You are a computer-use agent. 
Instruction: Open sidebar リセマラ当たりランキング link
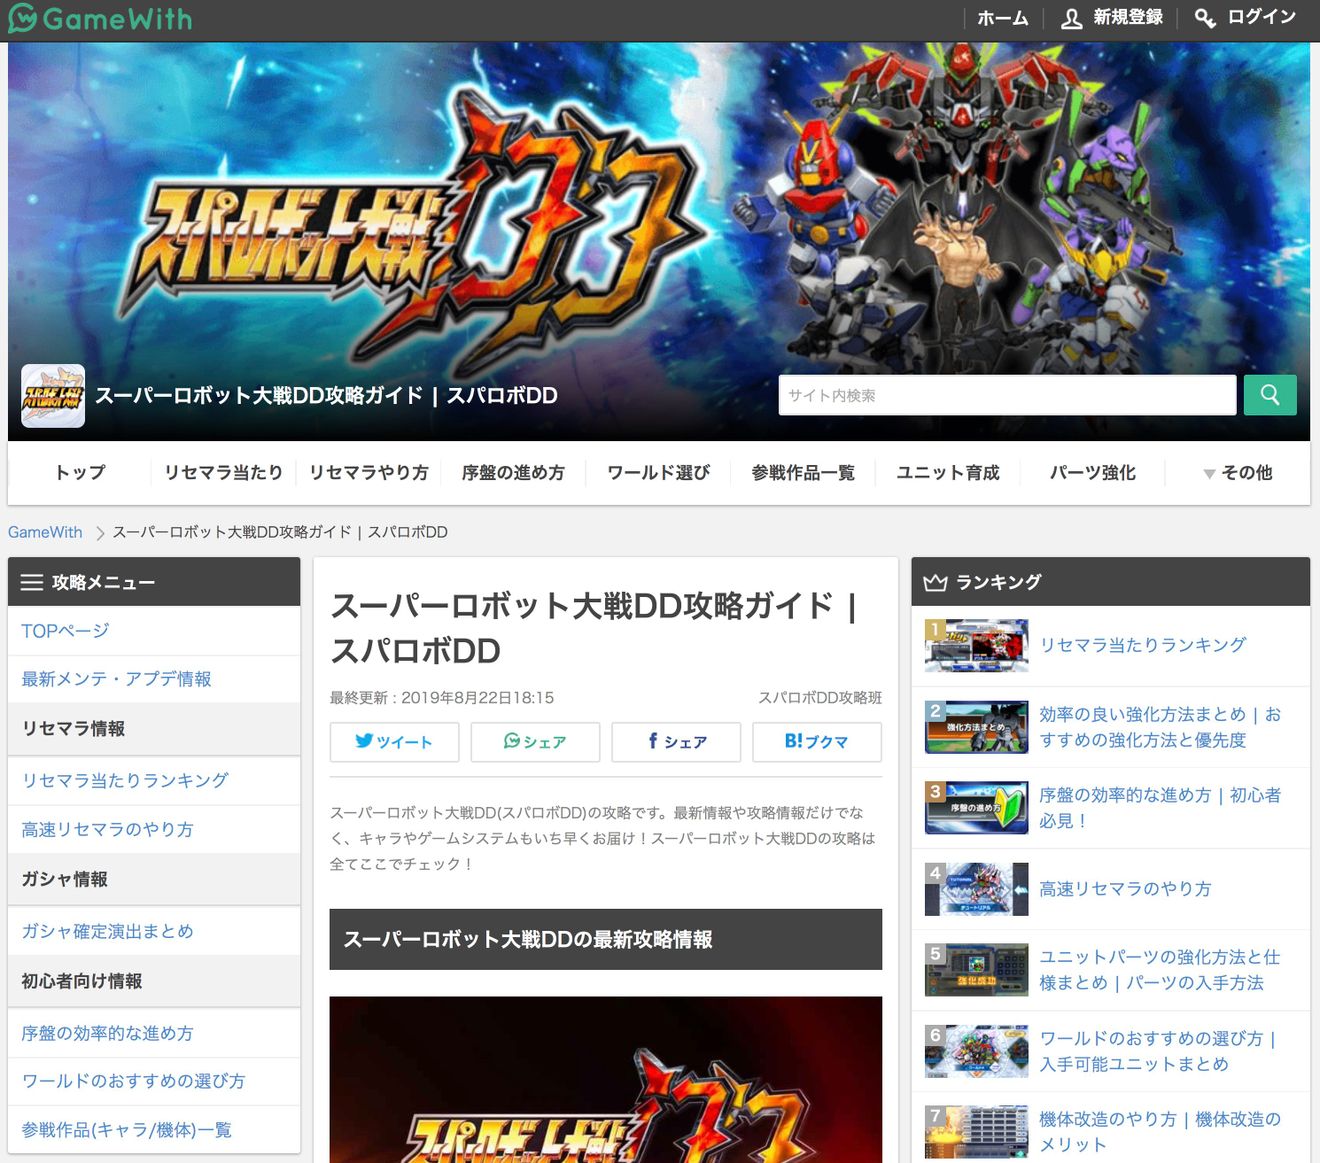point(154,780)
